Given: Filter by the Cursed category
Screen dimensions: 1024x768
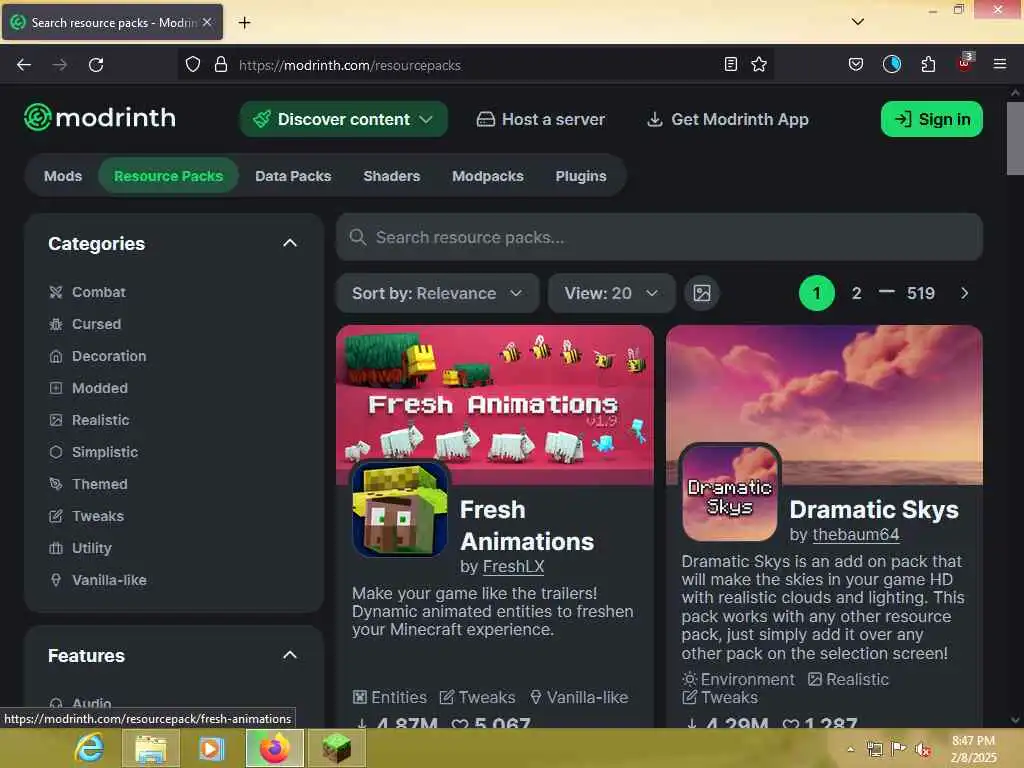Looking at the screenshot, I should pyautogui.click(x=85, y=324).
